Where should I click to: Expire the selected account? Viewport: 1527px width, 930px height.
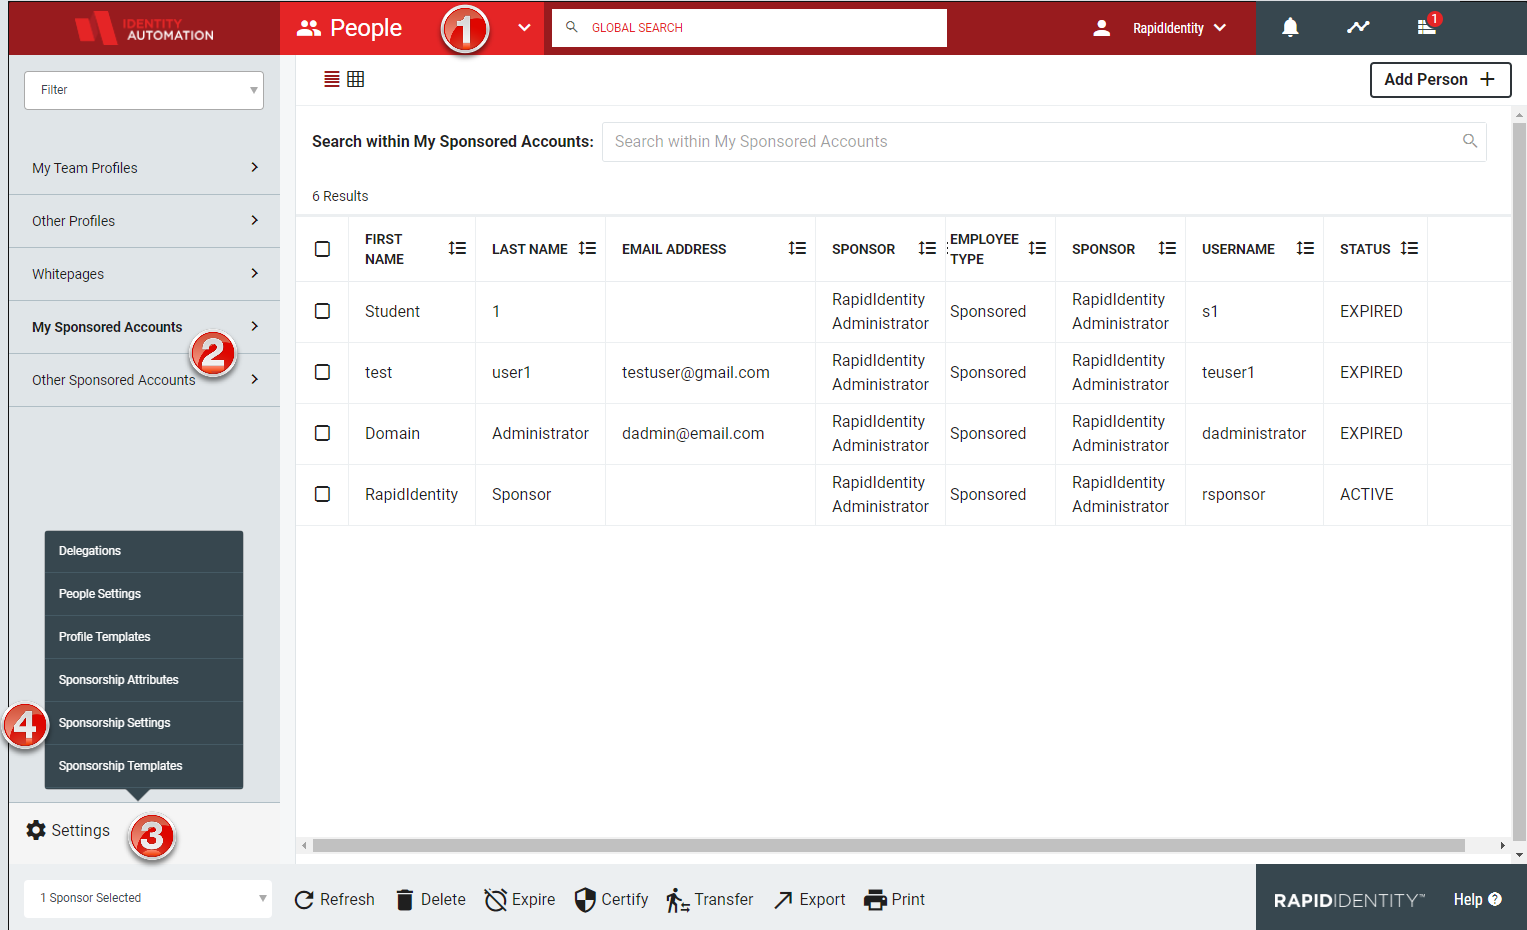pos(520,900)
